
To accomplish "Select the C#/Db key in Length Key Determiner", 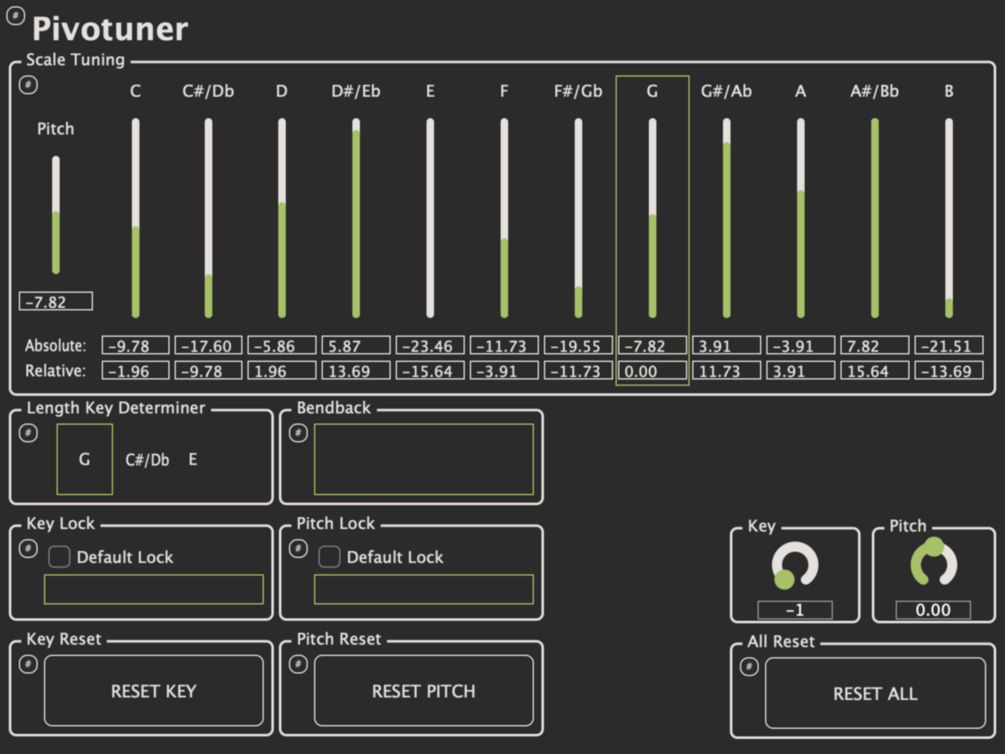I will [x=147, y=460].
